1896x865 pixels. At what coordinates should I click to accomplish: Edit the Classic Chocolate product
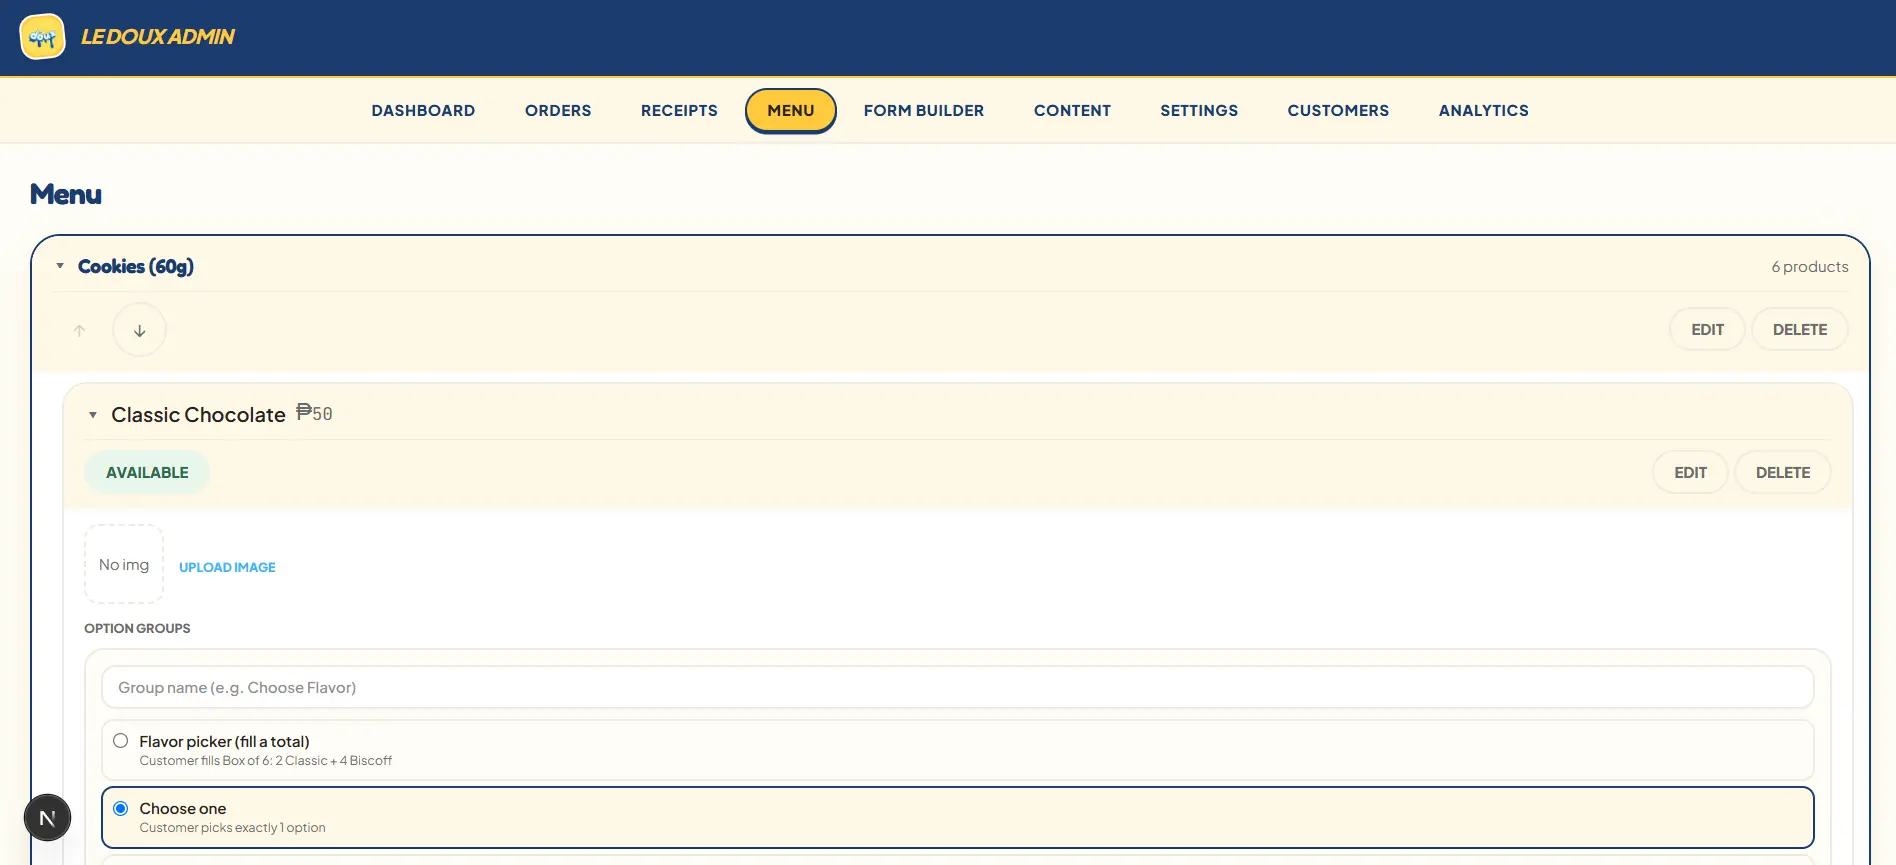(1690, 473)
